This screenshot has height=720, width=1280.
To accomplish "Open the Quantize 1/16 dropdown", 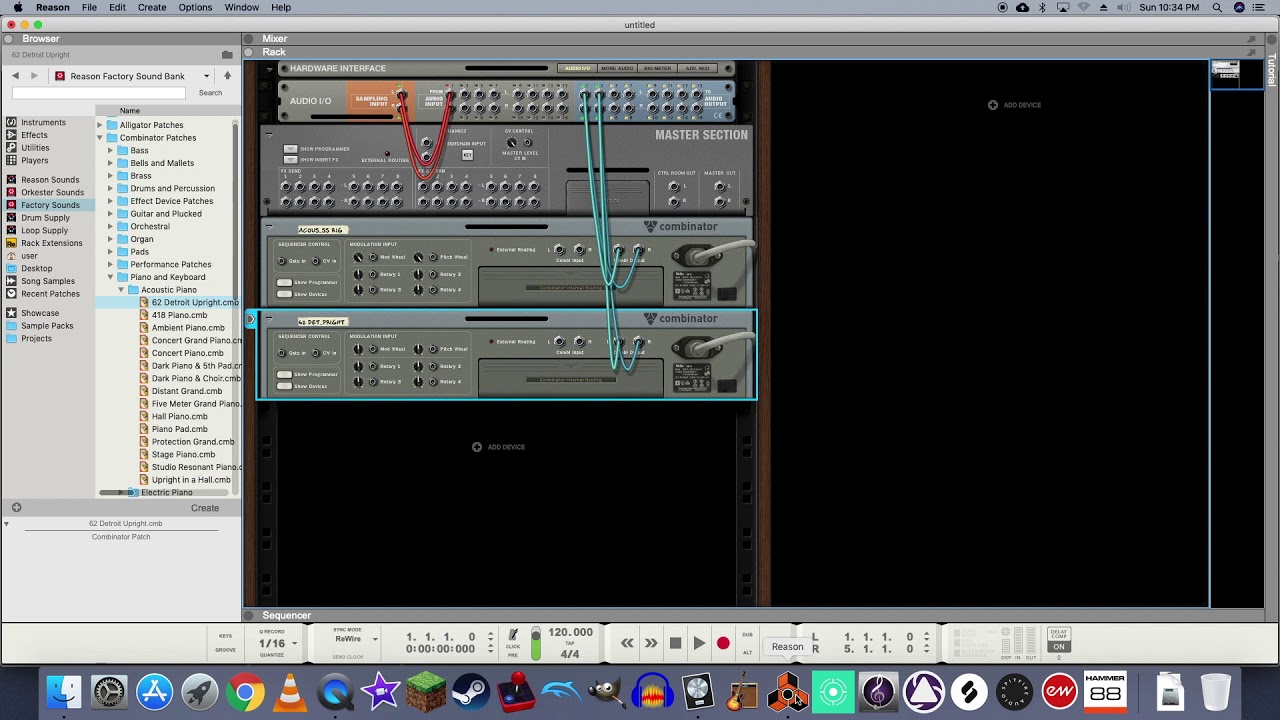I will tap(276, 643).
